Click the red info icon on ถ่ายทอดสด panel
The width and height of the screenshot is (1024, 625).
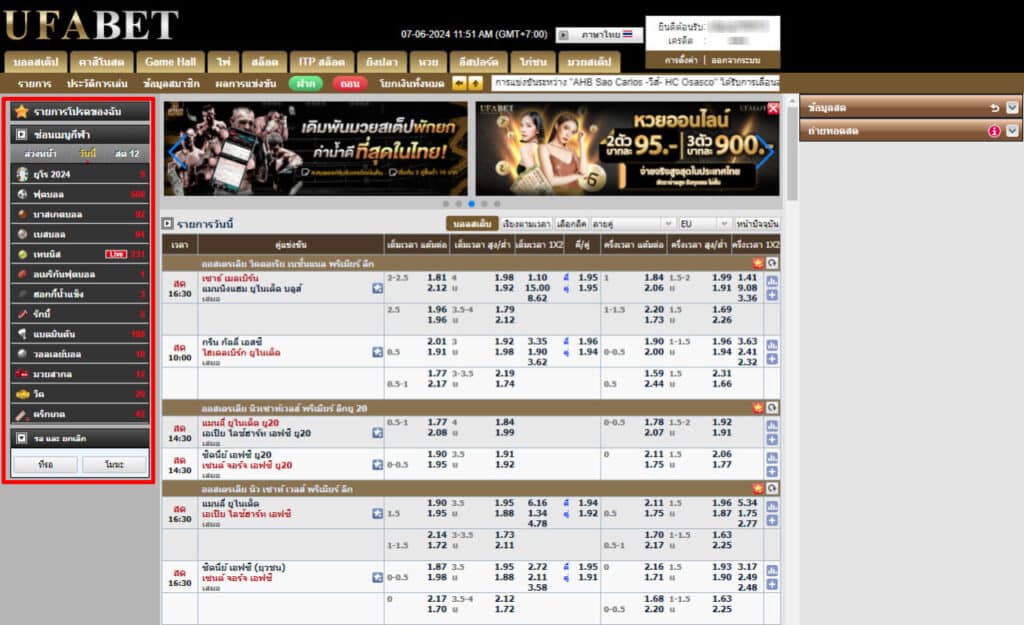coord(995,131)
